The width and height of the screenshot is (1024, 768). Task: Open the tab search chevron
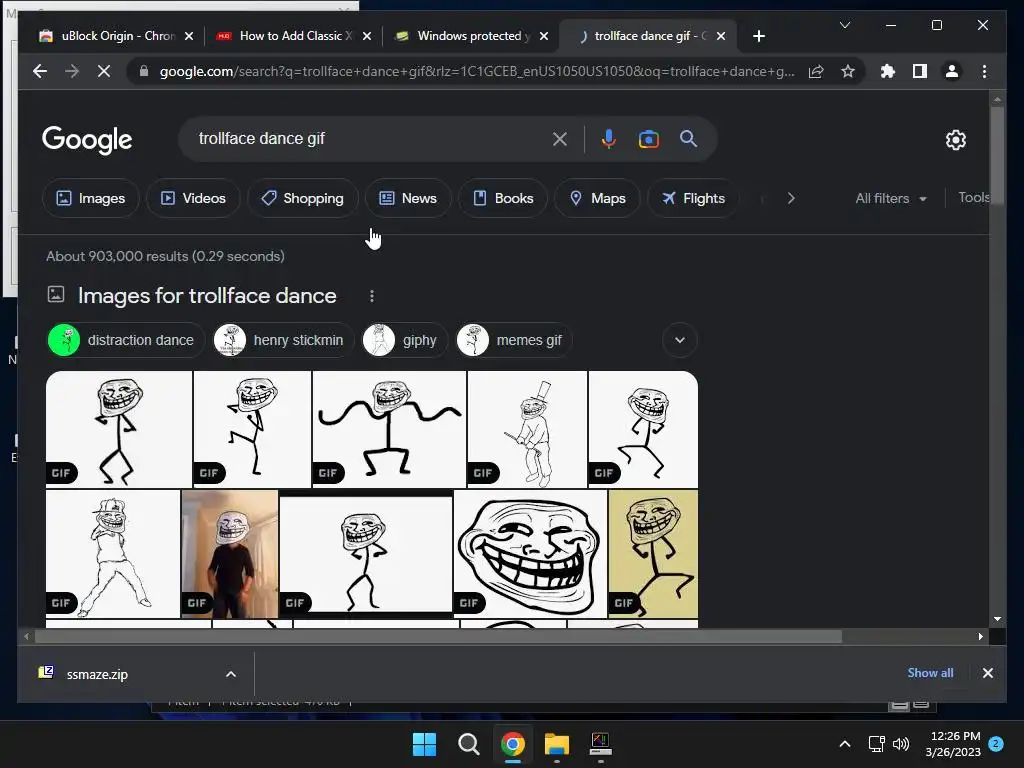844,25
